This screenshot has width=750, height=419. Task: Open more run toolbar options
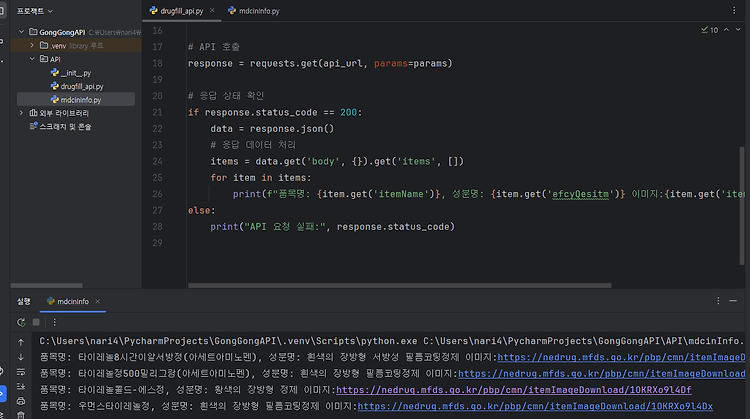[x=55, y=322]
